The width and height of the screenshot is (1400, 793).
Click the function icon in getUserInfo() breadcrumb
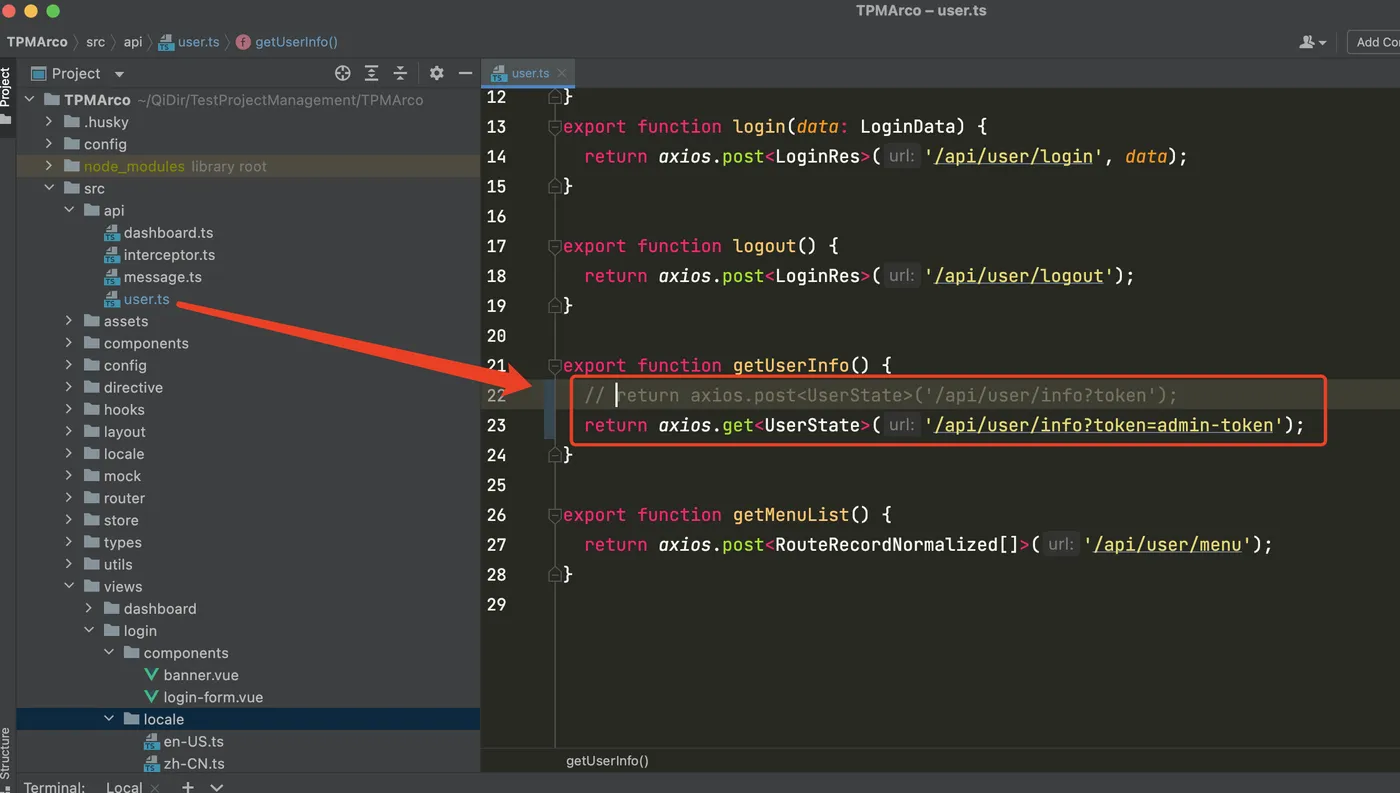coord(243,42)
